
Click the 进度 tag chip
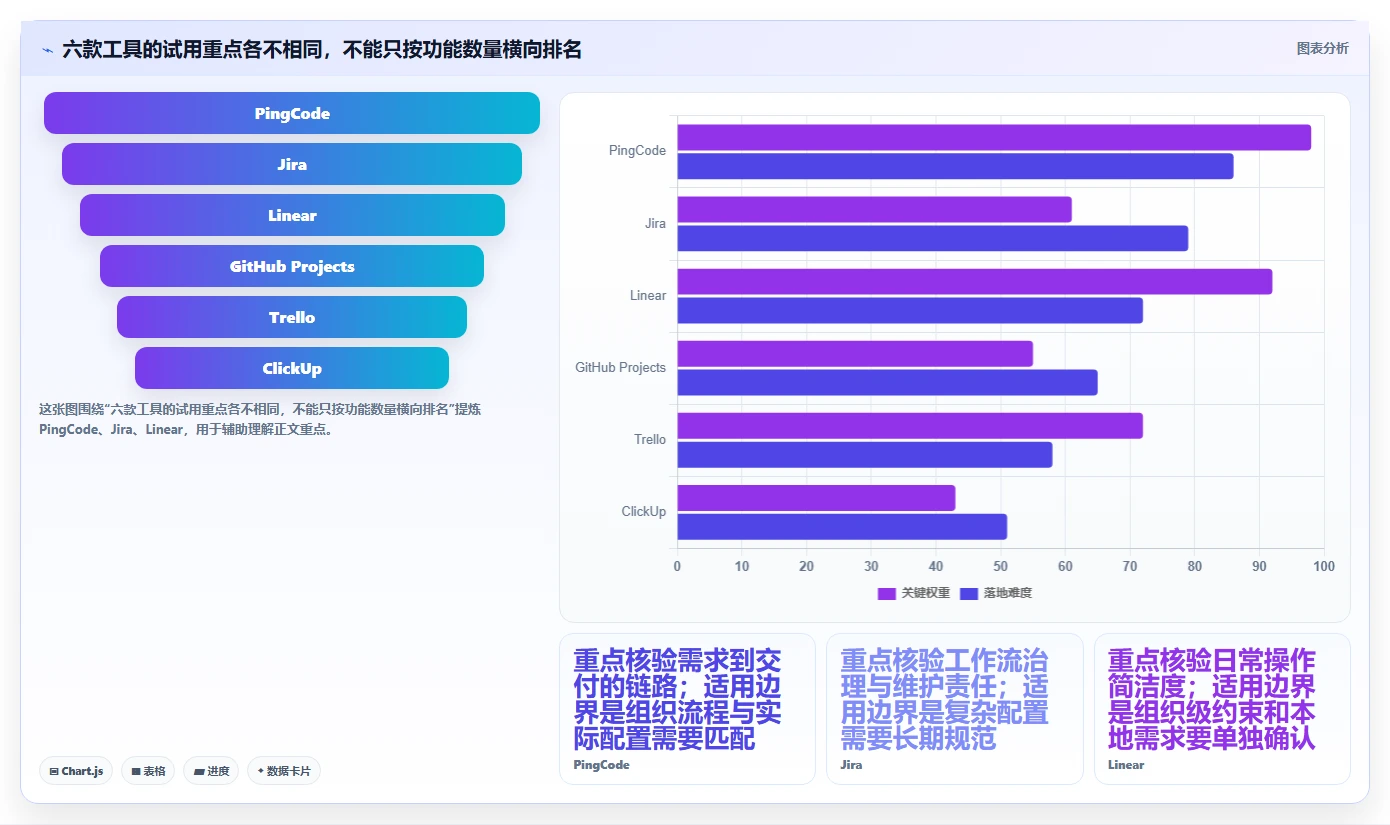[x=211, y=771]
